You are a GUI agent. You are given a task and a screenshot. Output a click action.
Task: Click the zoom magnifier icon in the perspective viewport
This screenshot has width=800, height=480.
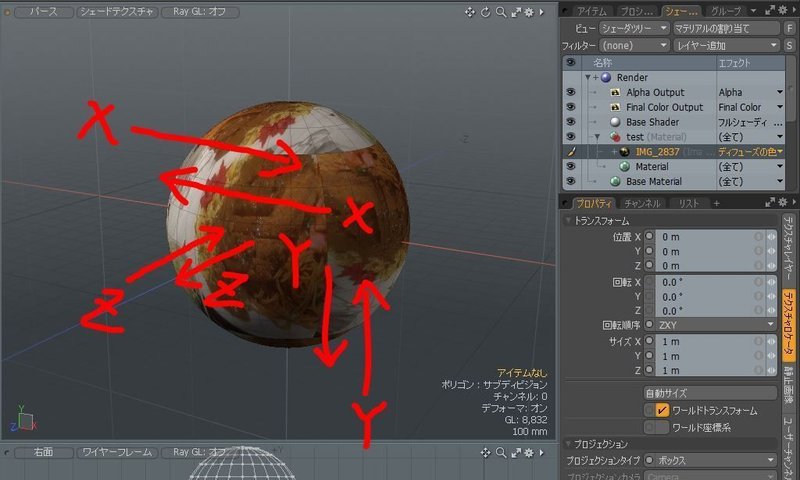pyautogui.click(x=501, y=12)
